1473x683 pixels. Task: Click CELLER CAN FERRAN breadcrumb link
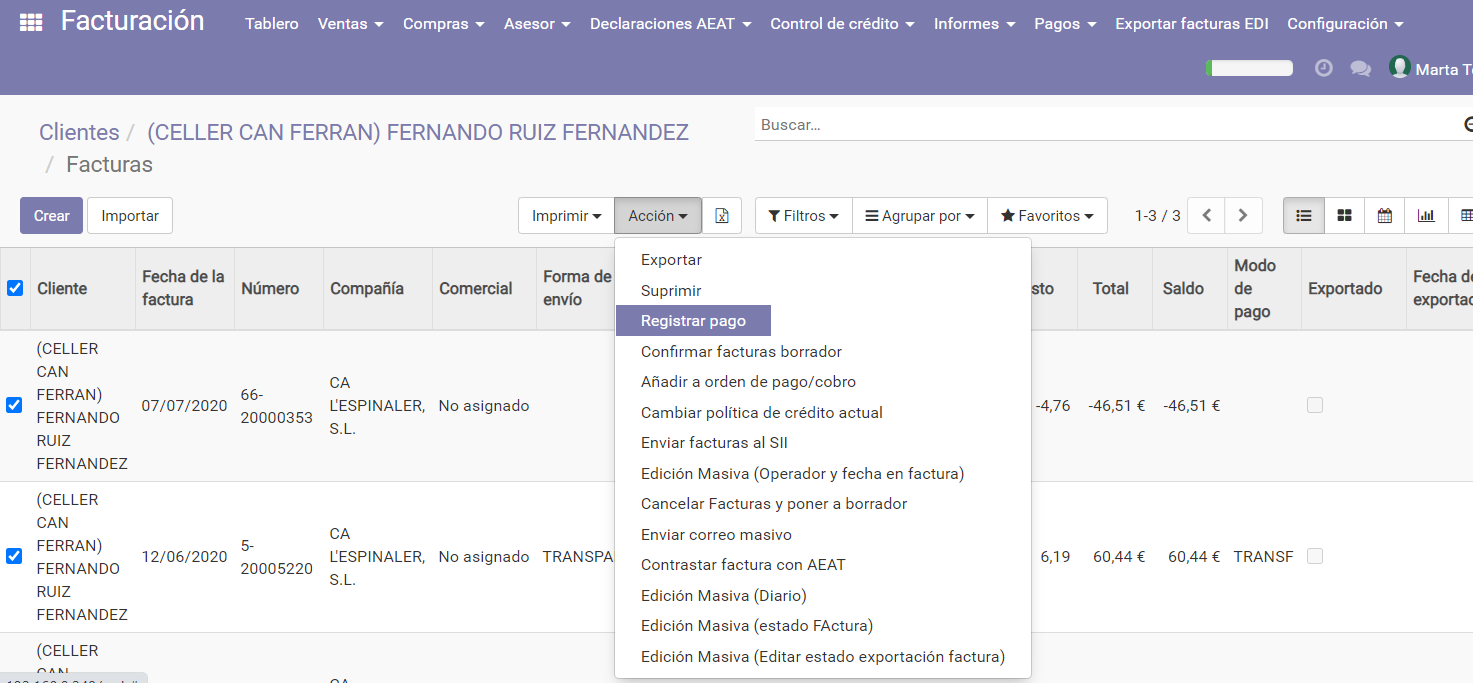(x=418, y=132)
